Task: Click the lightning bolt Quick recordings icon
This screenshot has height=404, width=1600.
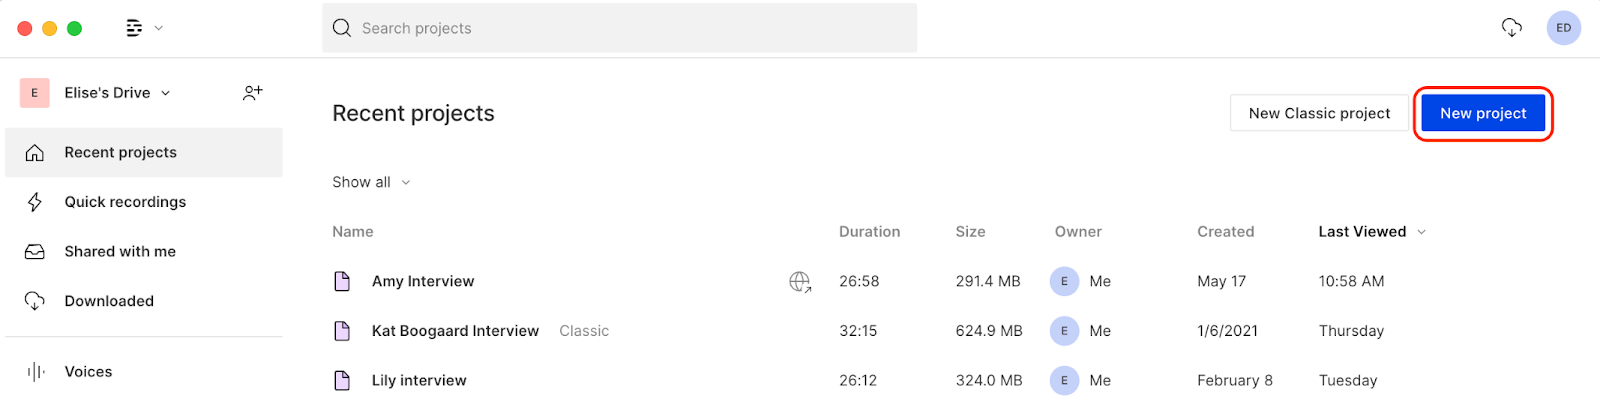Action: [x=35, y=202]
